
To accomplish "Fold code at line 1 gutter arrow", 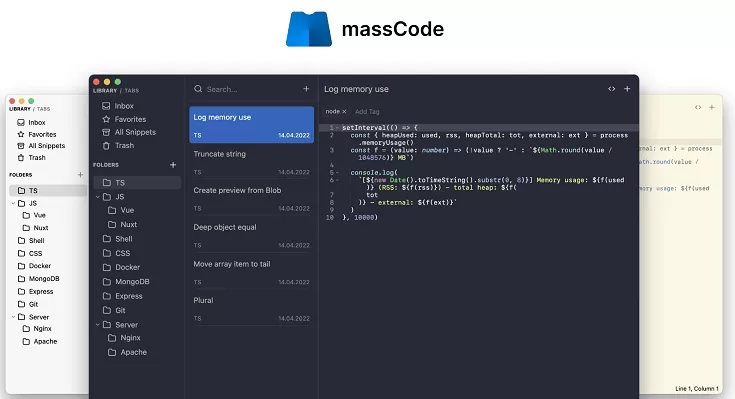I will (338, 128).
